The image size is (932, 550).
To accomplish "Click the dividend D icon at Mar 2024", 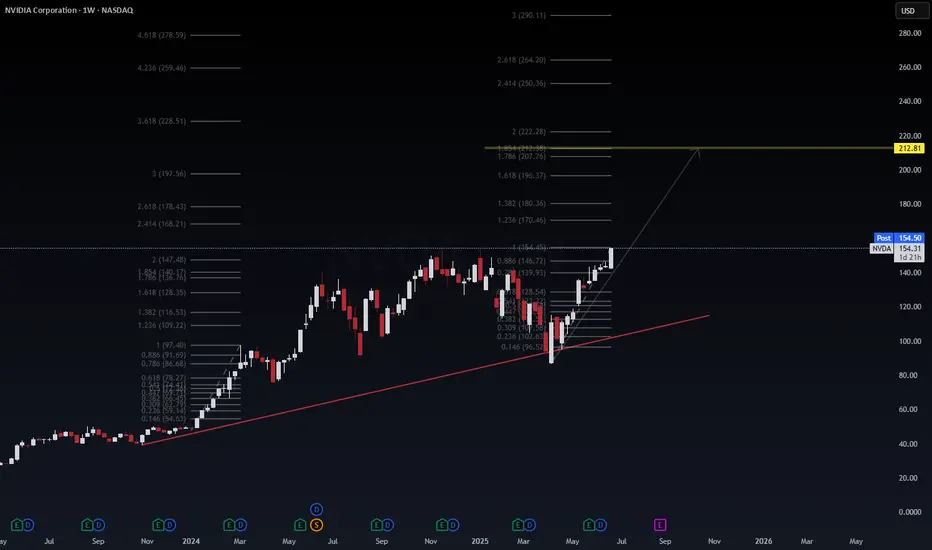I will coord(240,525).
